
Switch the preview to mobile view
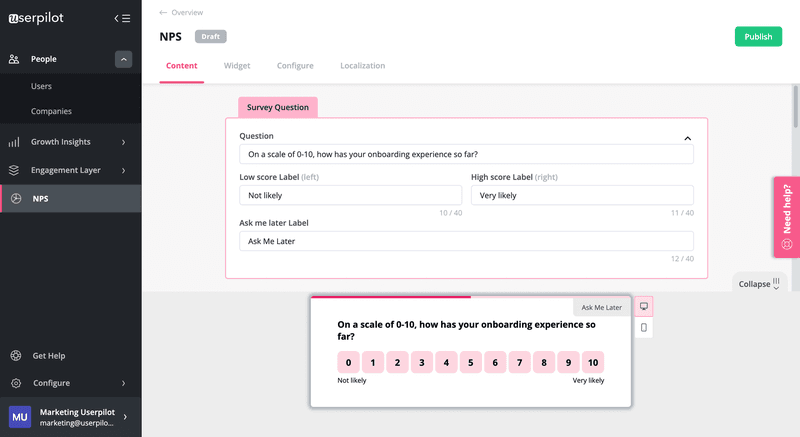[644, 327]
